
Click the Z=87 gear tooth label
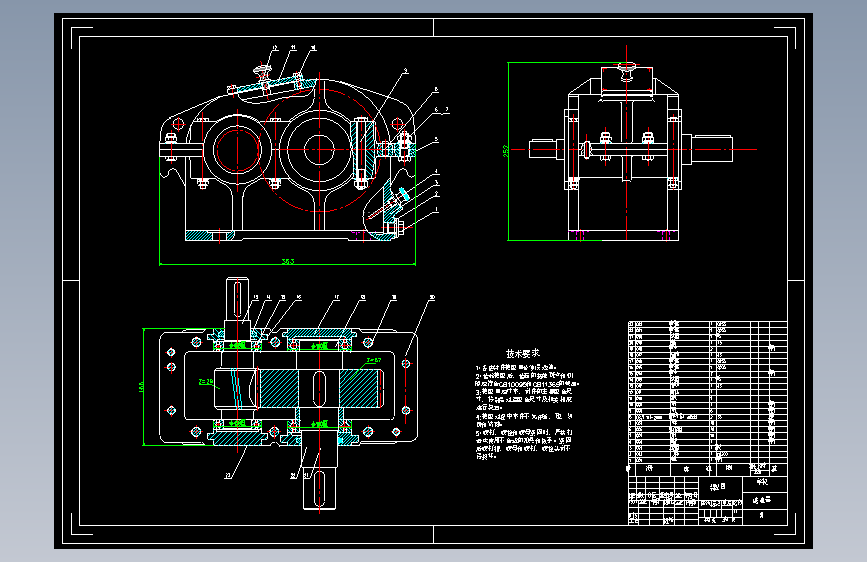[x=374, y=360]
